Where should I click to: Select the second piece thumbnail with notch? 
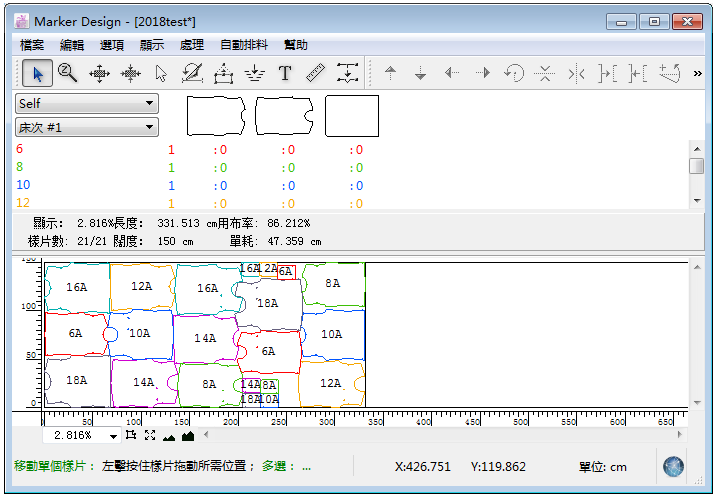pos(284,116)
